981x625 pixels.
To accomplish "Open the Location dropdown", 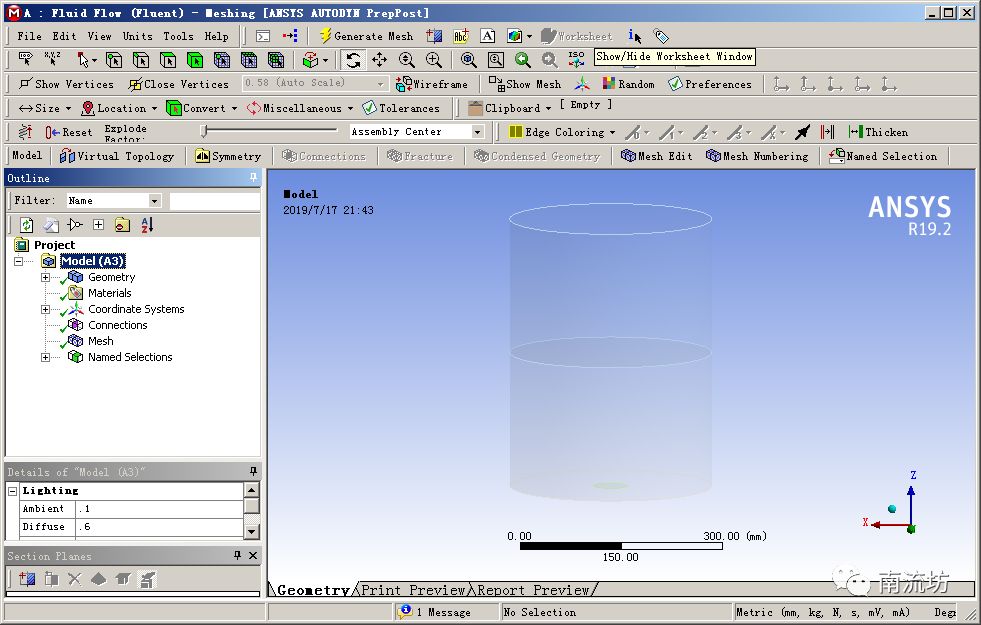I will pyautogui.click(x=119, y=108).
